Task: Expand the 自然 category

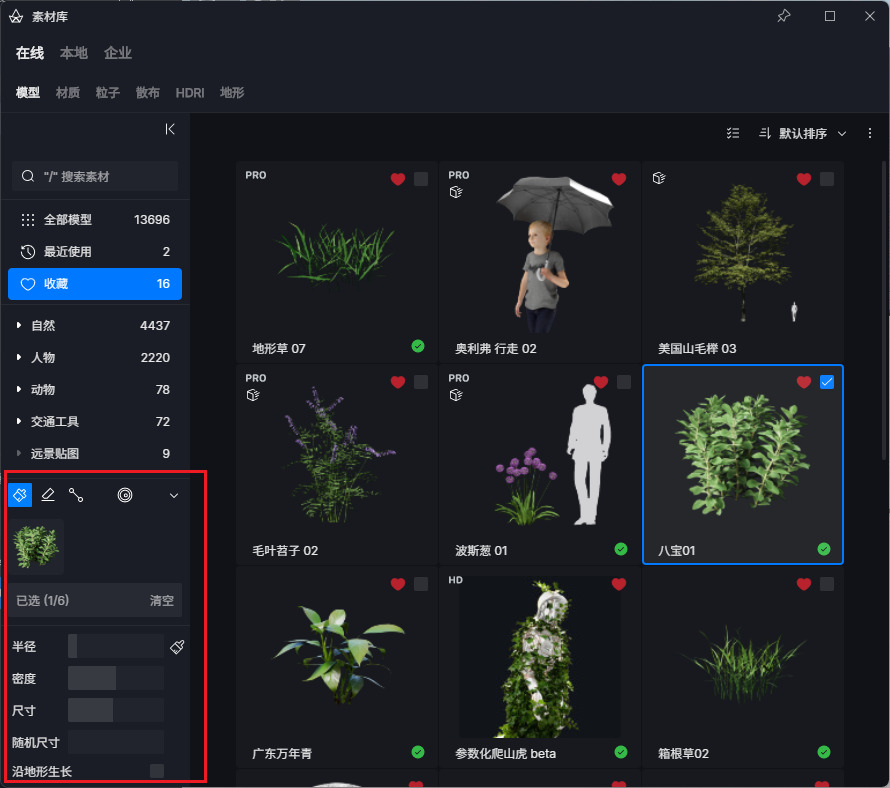Action: pos(20,326)
